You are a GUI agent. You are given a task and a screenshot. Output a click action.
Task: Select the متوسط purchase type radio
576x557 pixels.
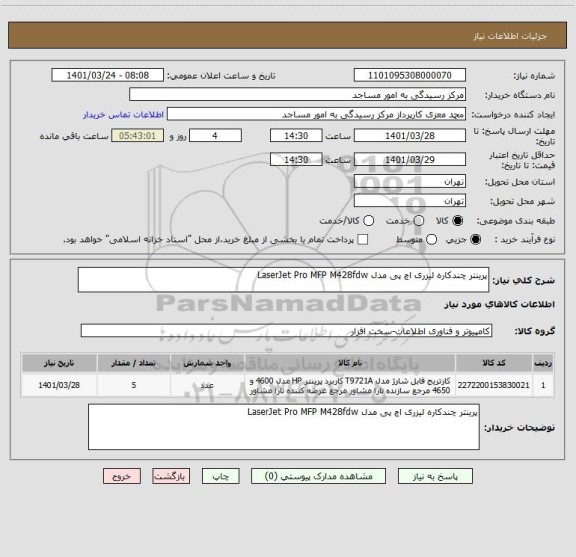(x=431, y=240)
